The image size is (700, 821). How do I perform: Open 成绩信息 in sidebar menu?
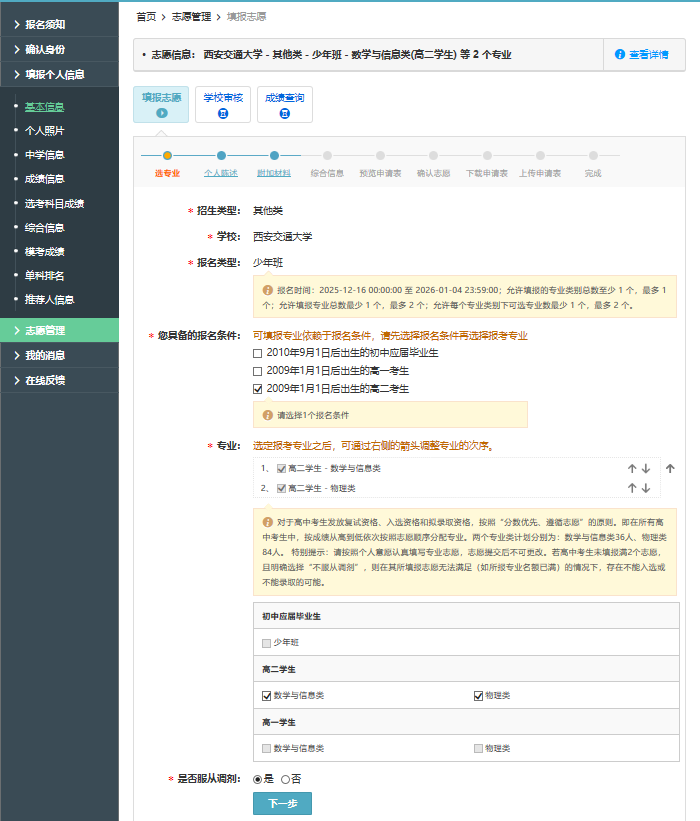coord(44,179)
